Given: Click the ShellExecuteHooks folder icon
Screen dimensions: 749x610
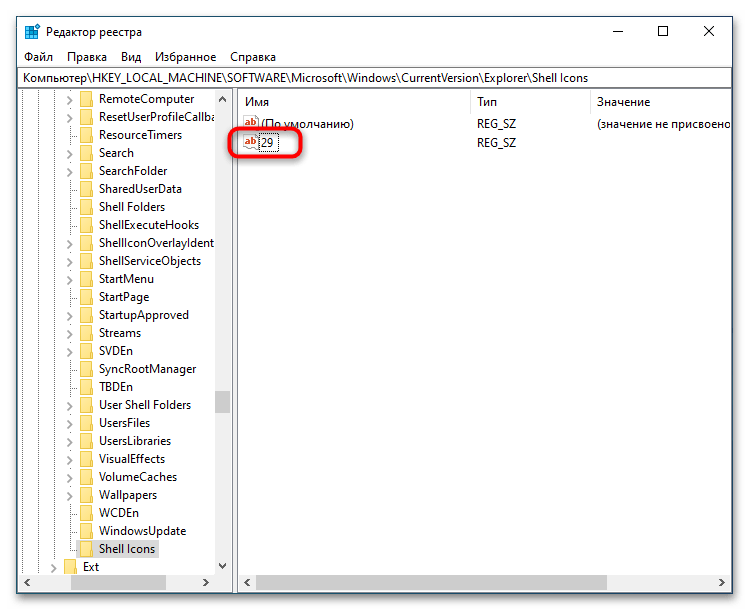Looking at the screenshot, I should [x=86, y=225].
